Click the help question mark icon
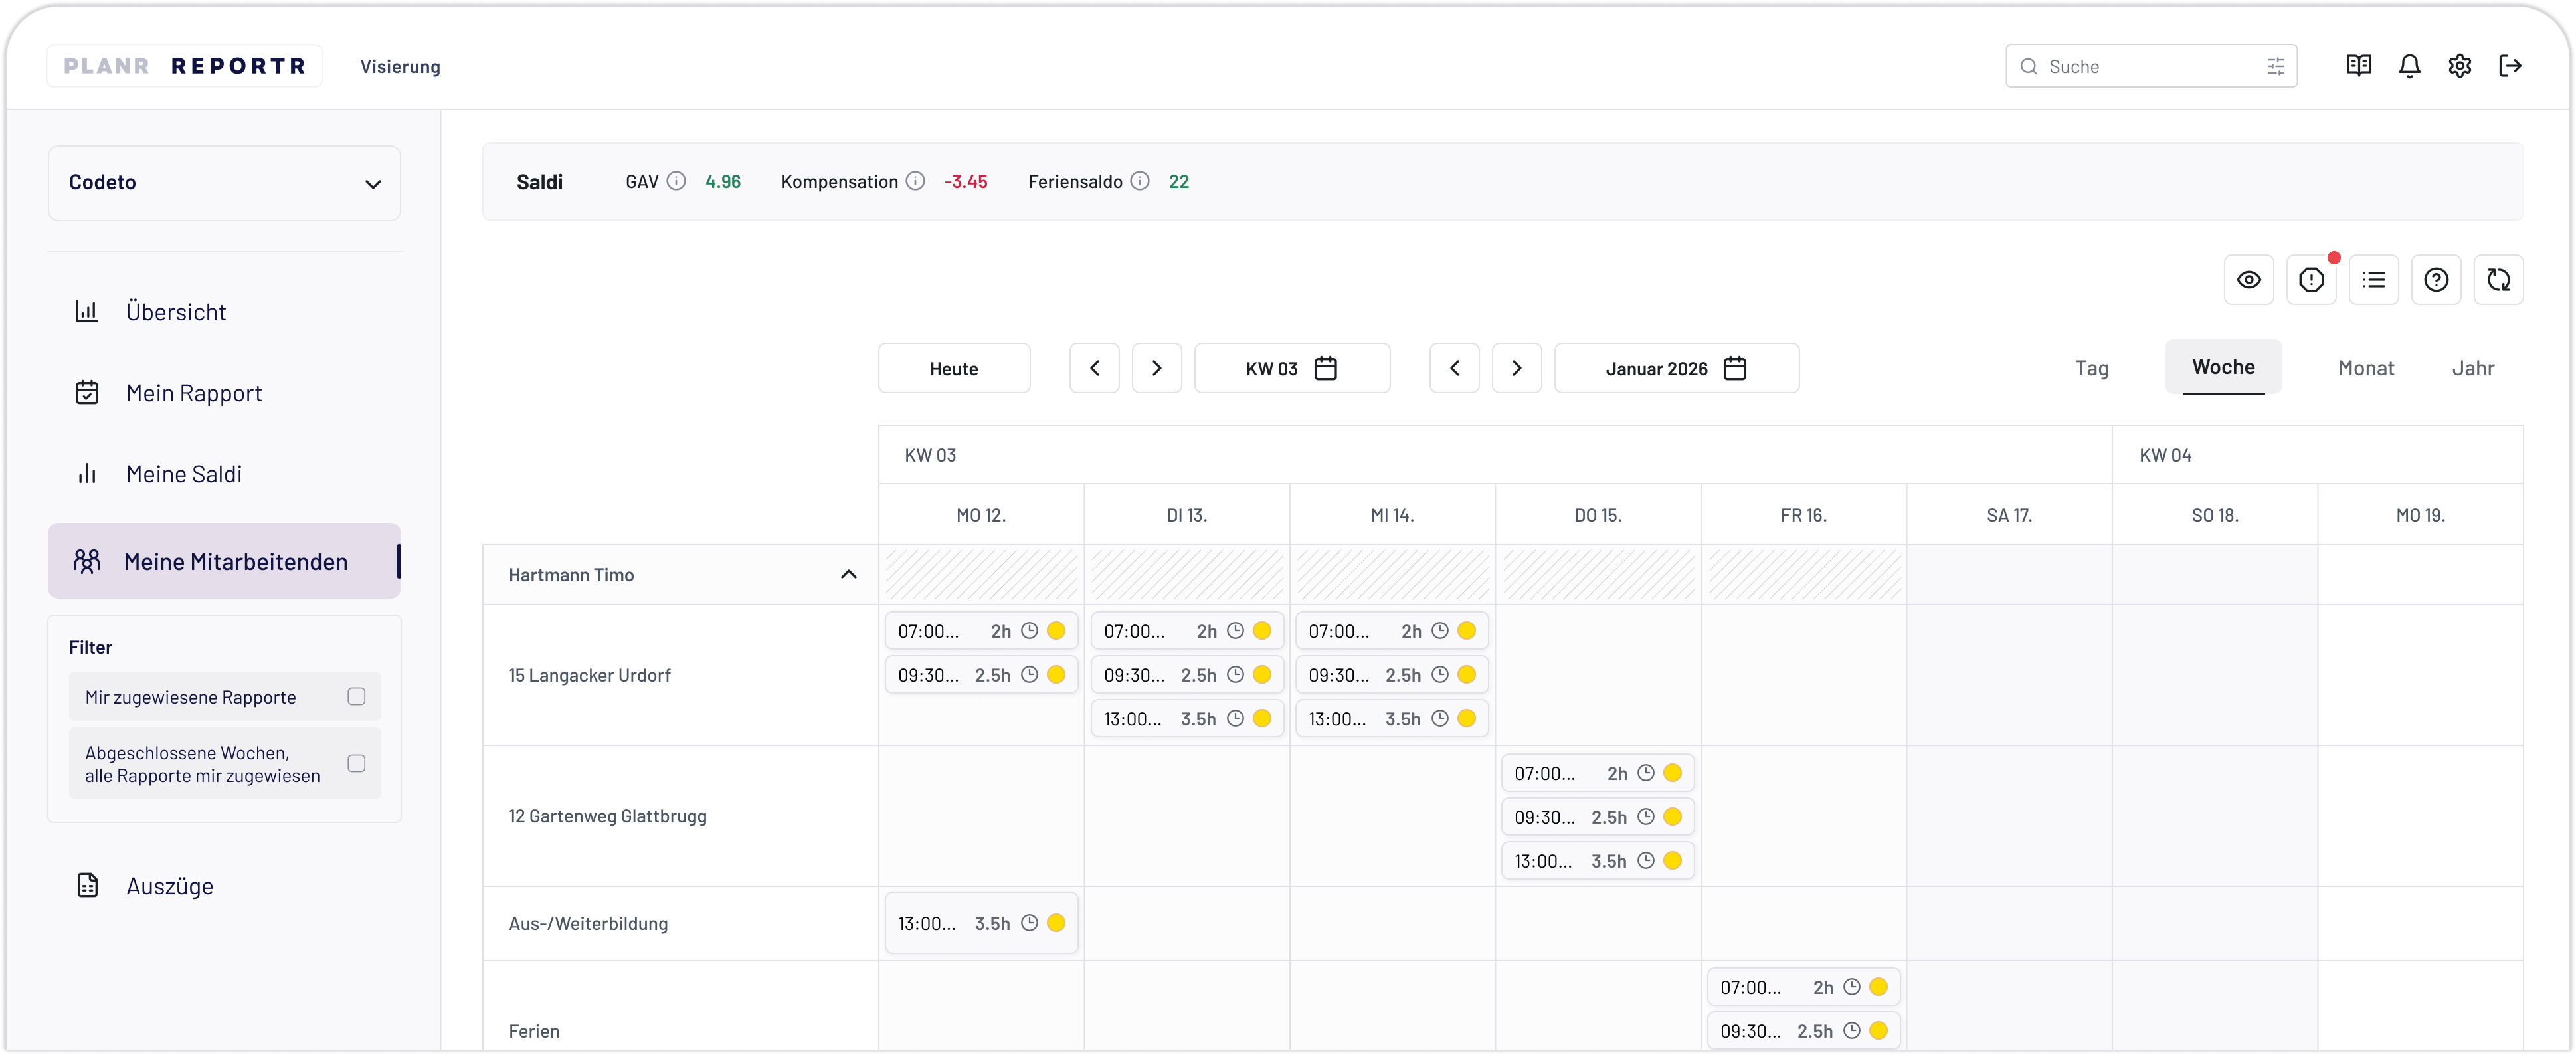The width and height of the screenshot is (2576, 1055). pyautogui.click(x=2436, y=280)
